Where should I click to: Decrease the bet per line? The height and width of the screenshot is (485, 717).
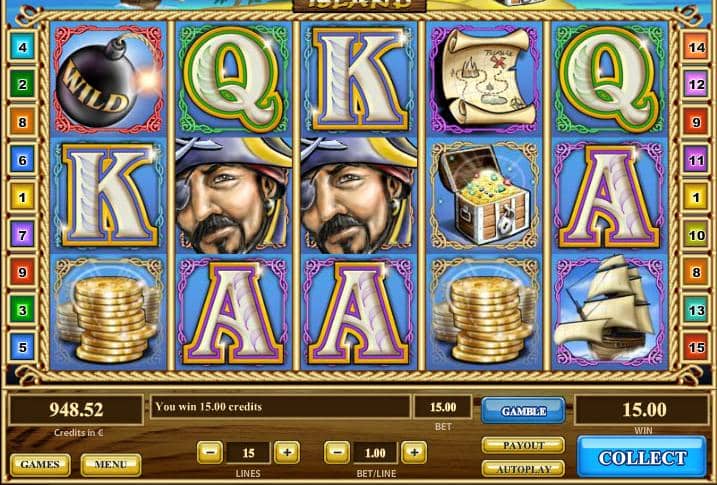[x=337, y=452]
